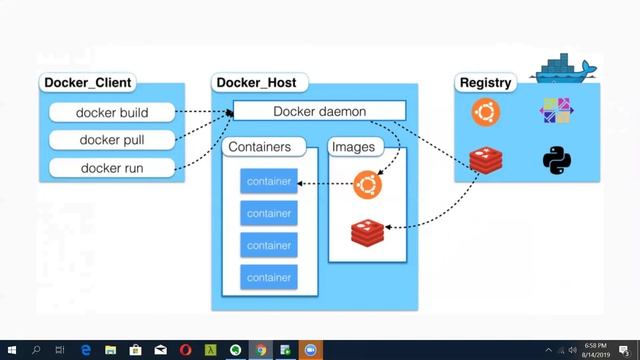
Task: Click the 'docker run' command box
Action: (x=112, y=168)
